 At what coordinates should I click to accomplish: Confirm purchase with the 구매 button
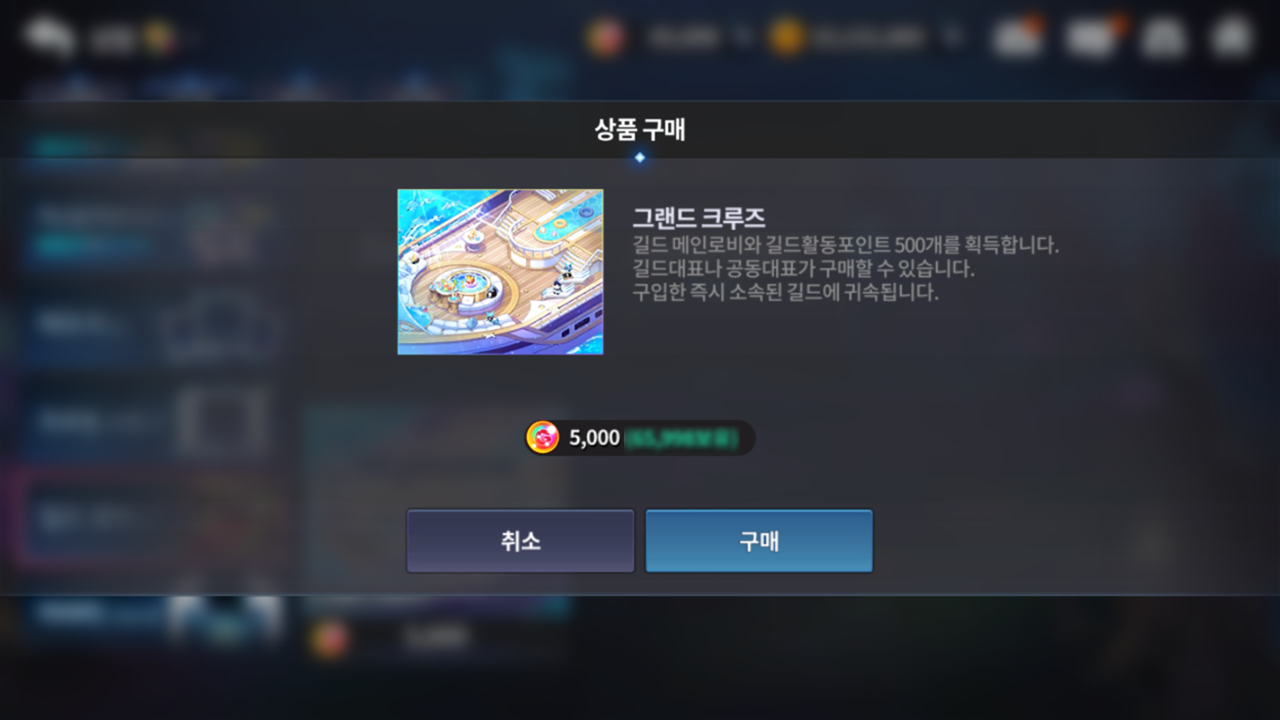(759, 541)
